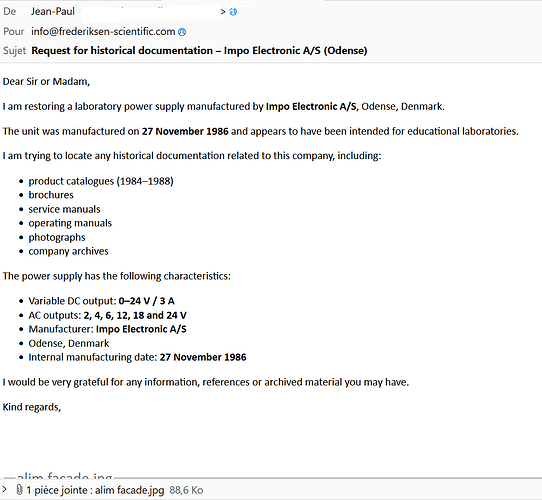Click the partially visible alim facade.jpg caption
Viewport: 542px width, 500px height.
click(64, 475)
